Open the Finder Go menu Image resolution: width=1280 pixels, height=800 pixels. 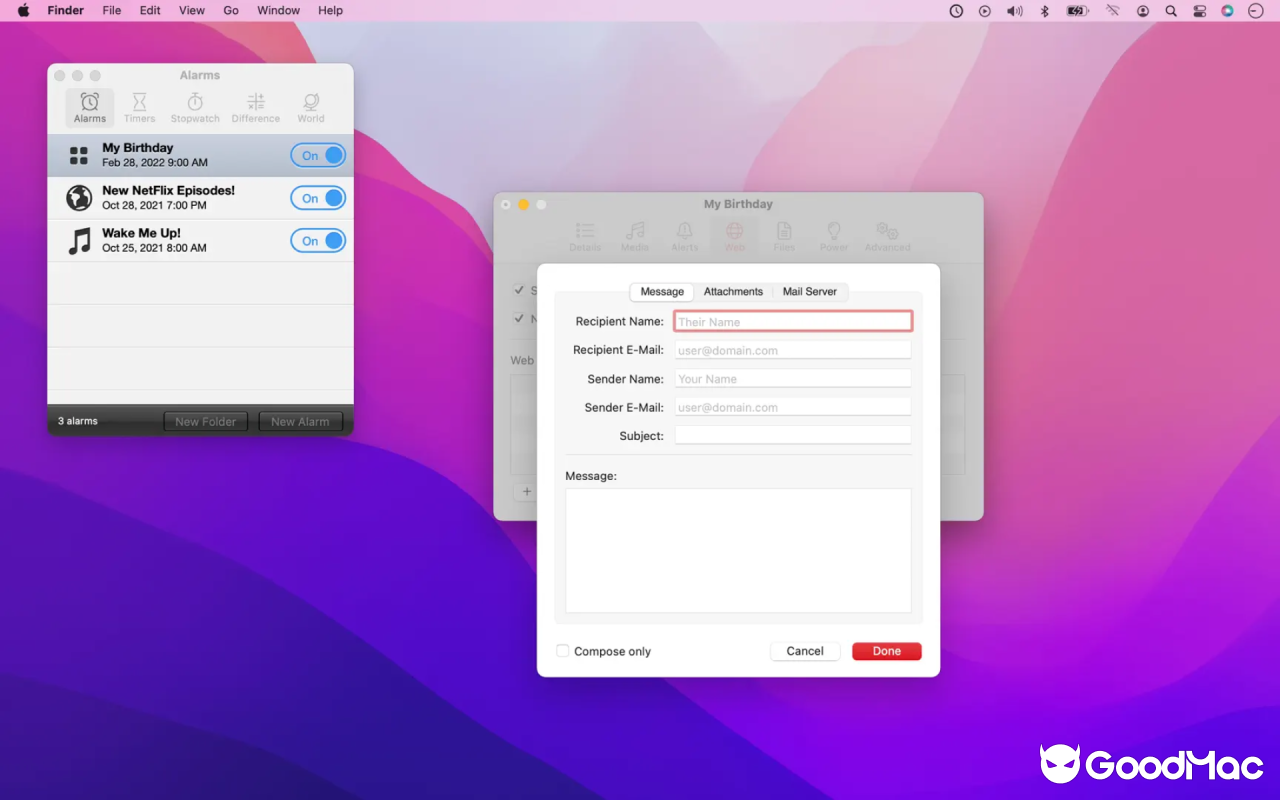tap(231, 10)
